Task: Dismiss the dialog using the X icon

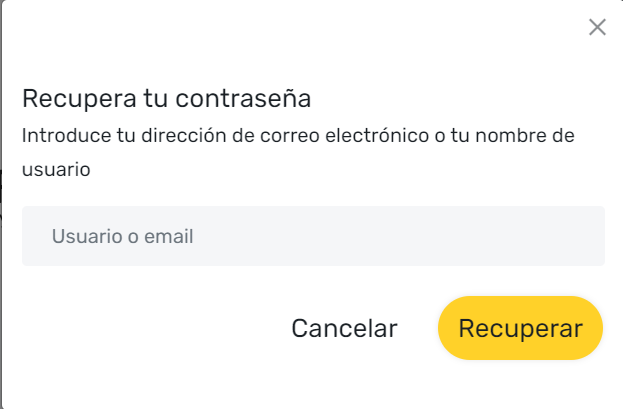Action: point(597,27)
